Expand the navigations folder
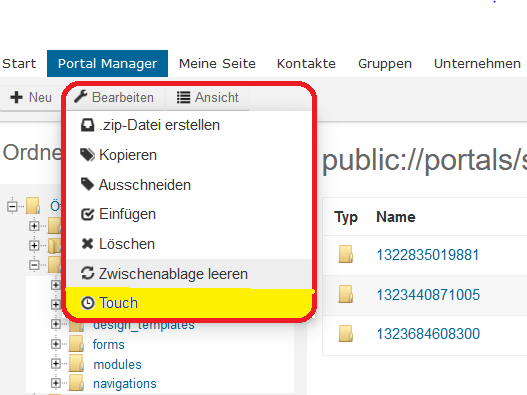 click(x=56, y=383)
